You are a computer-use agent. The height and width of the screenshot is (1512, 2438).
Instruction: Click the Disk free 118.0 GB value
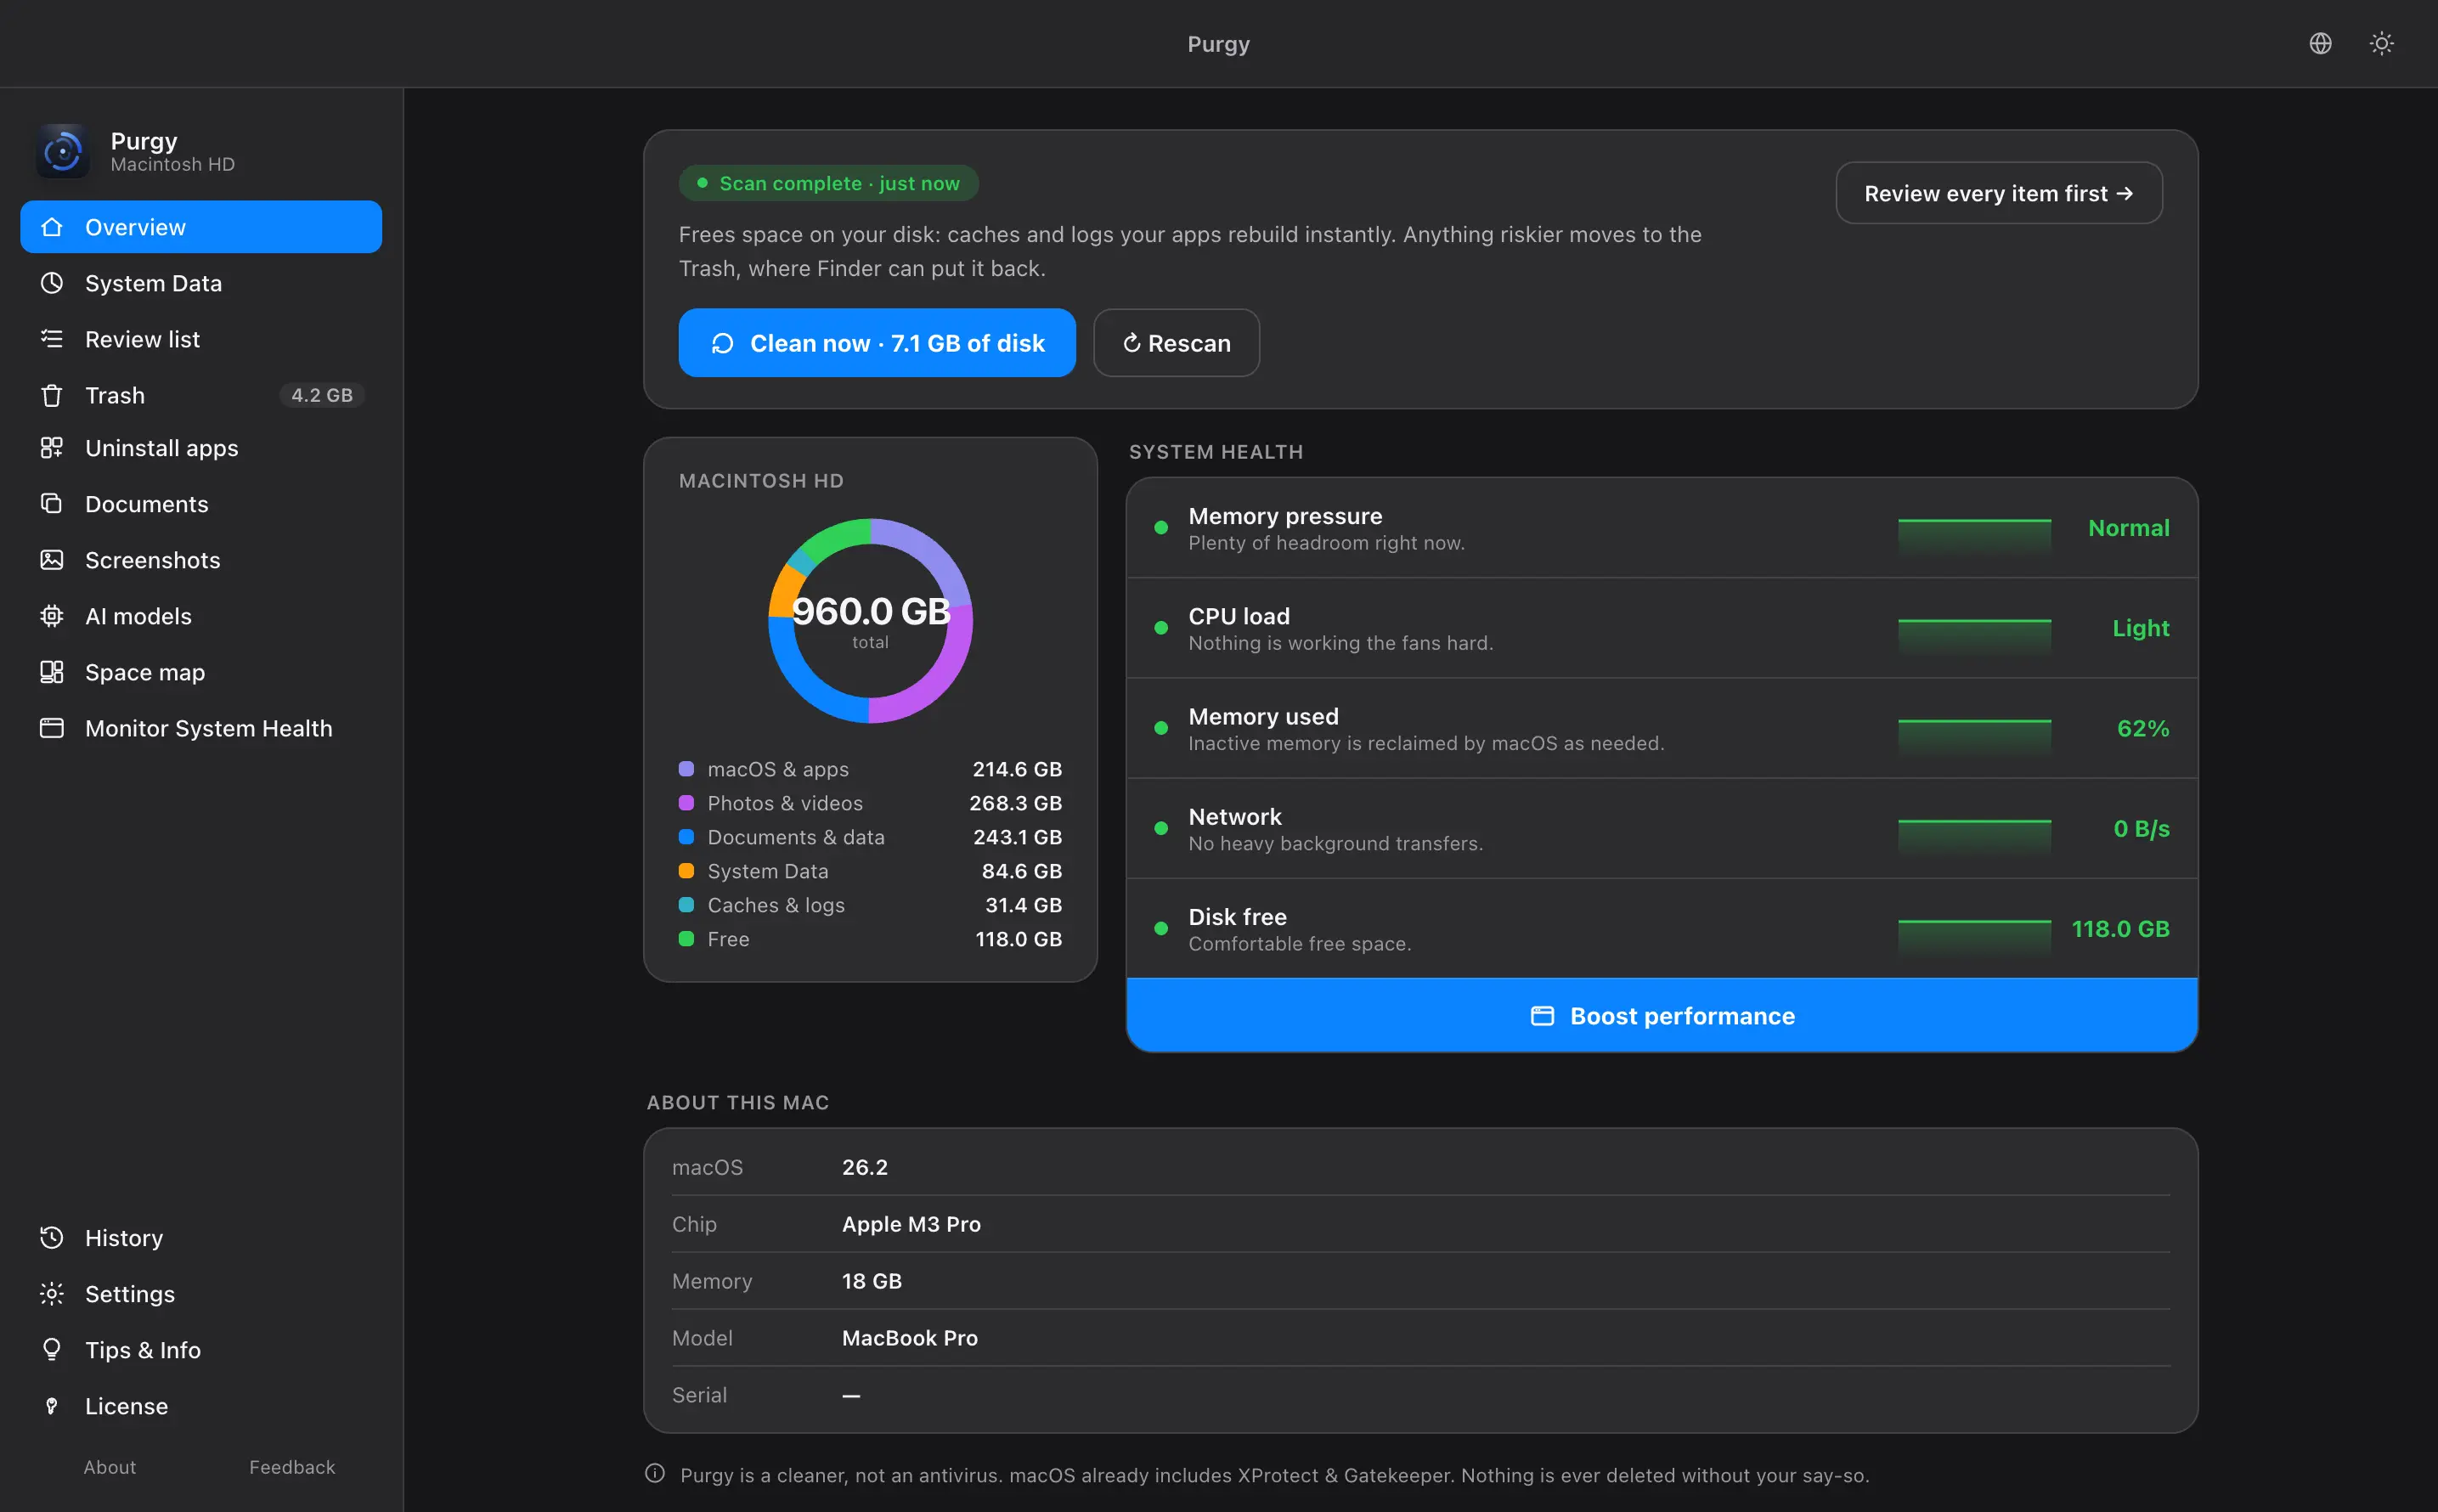tap(2120, 929)
